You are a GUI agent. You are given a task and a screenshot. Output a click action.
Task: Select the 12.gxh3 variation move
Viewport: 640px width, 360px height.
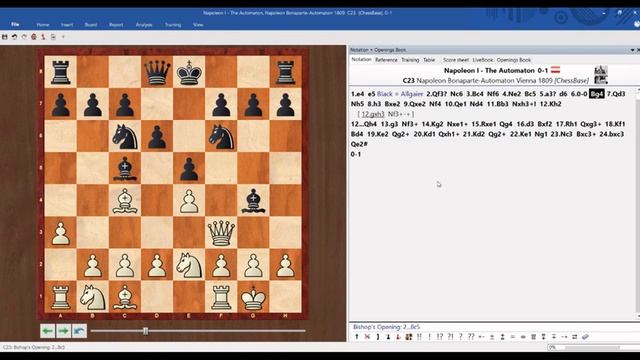click(373, 114)
